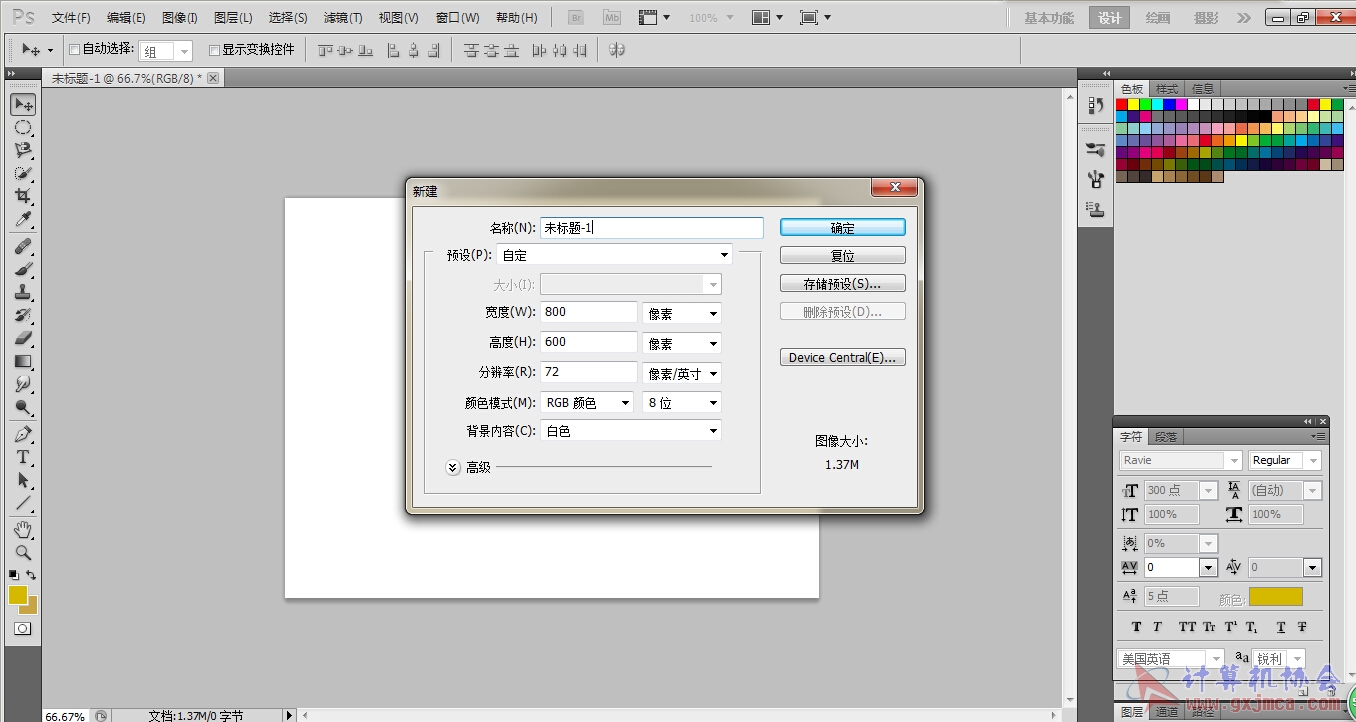Select the Pen tool
1356x722 pixels.
pyautogui.click(x=23, y=435)
